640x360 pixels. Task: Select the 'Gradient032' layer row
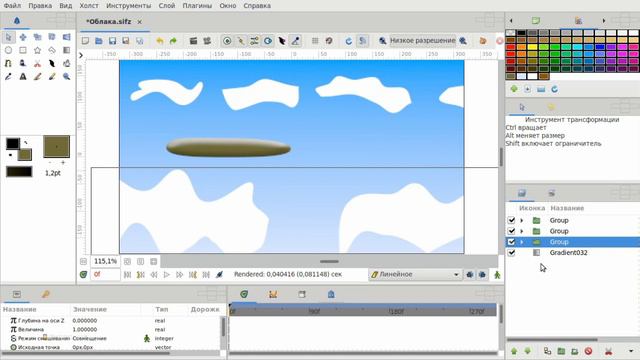pos(573,253)
